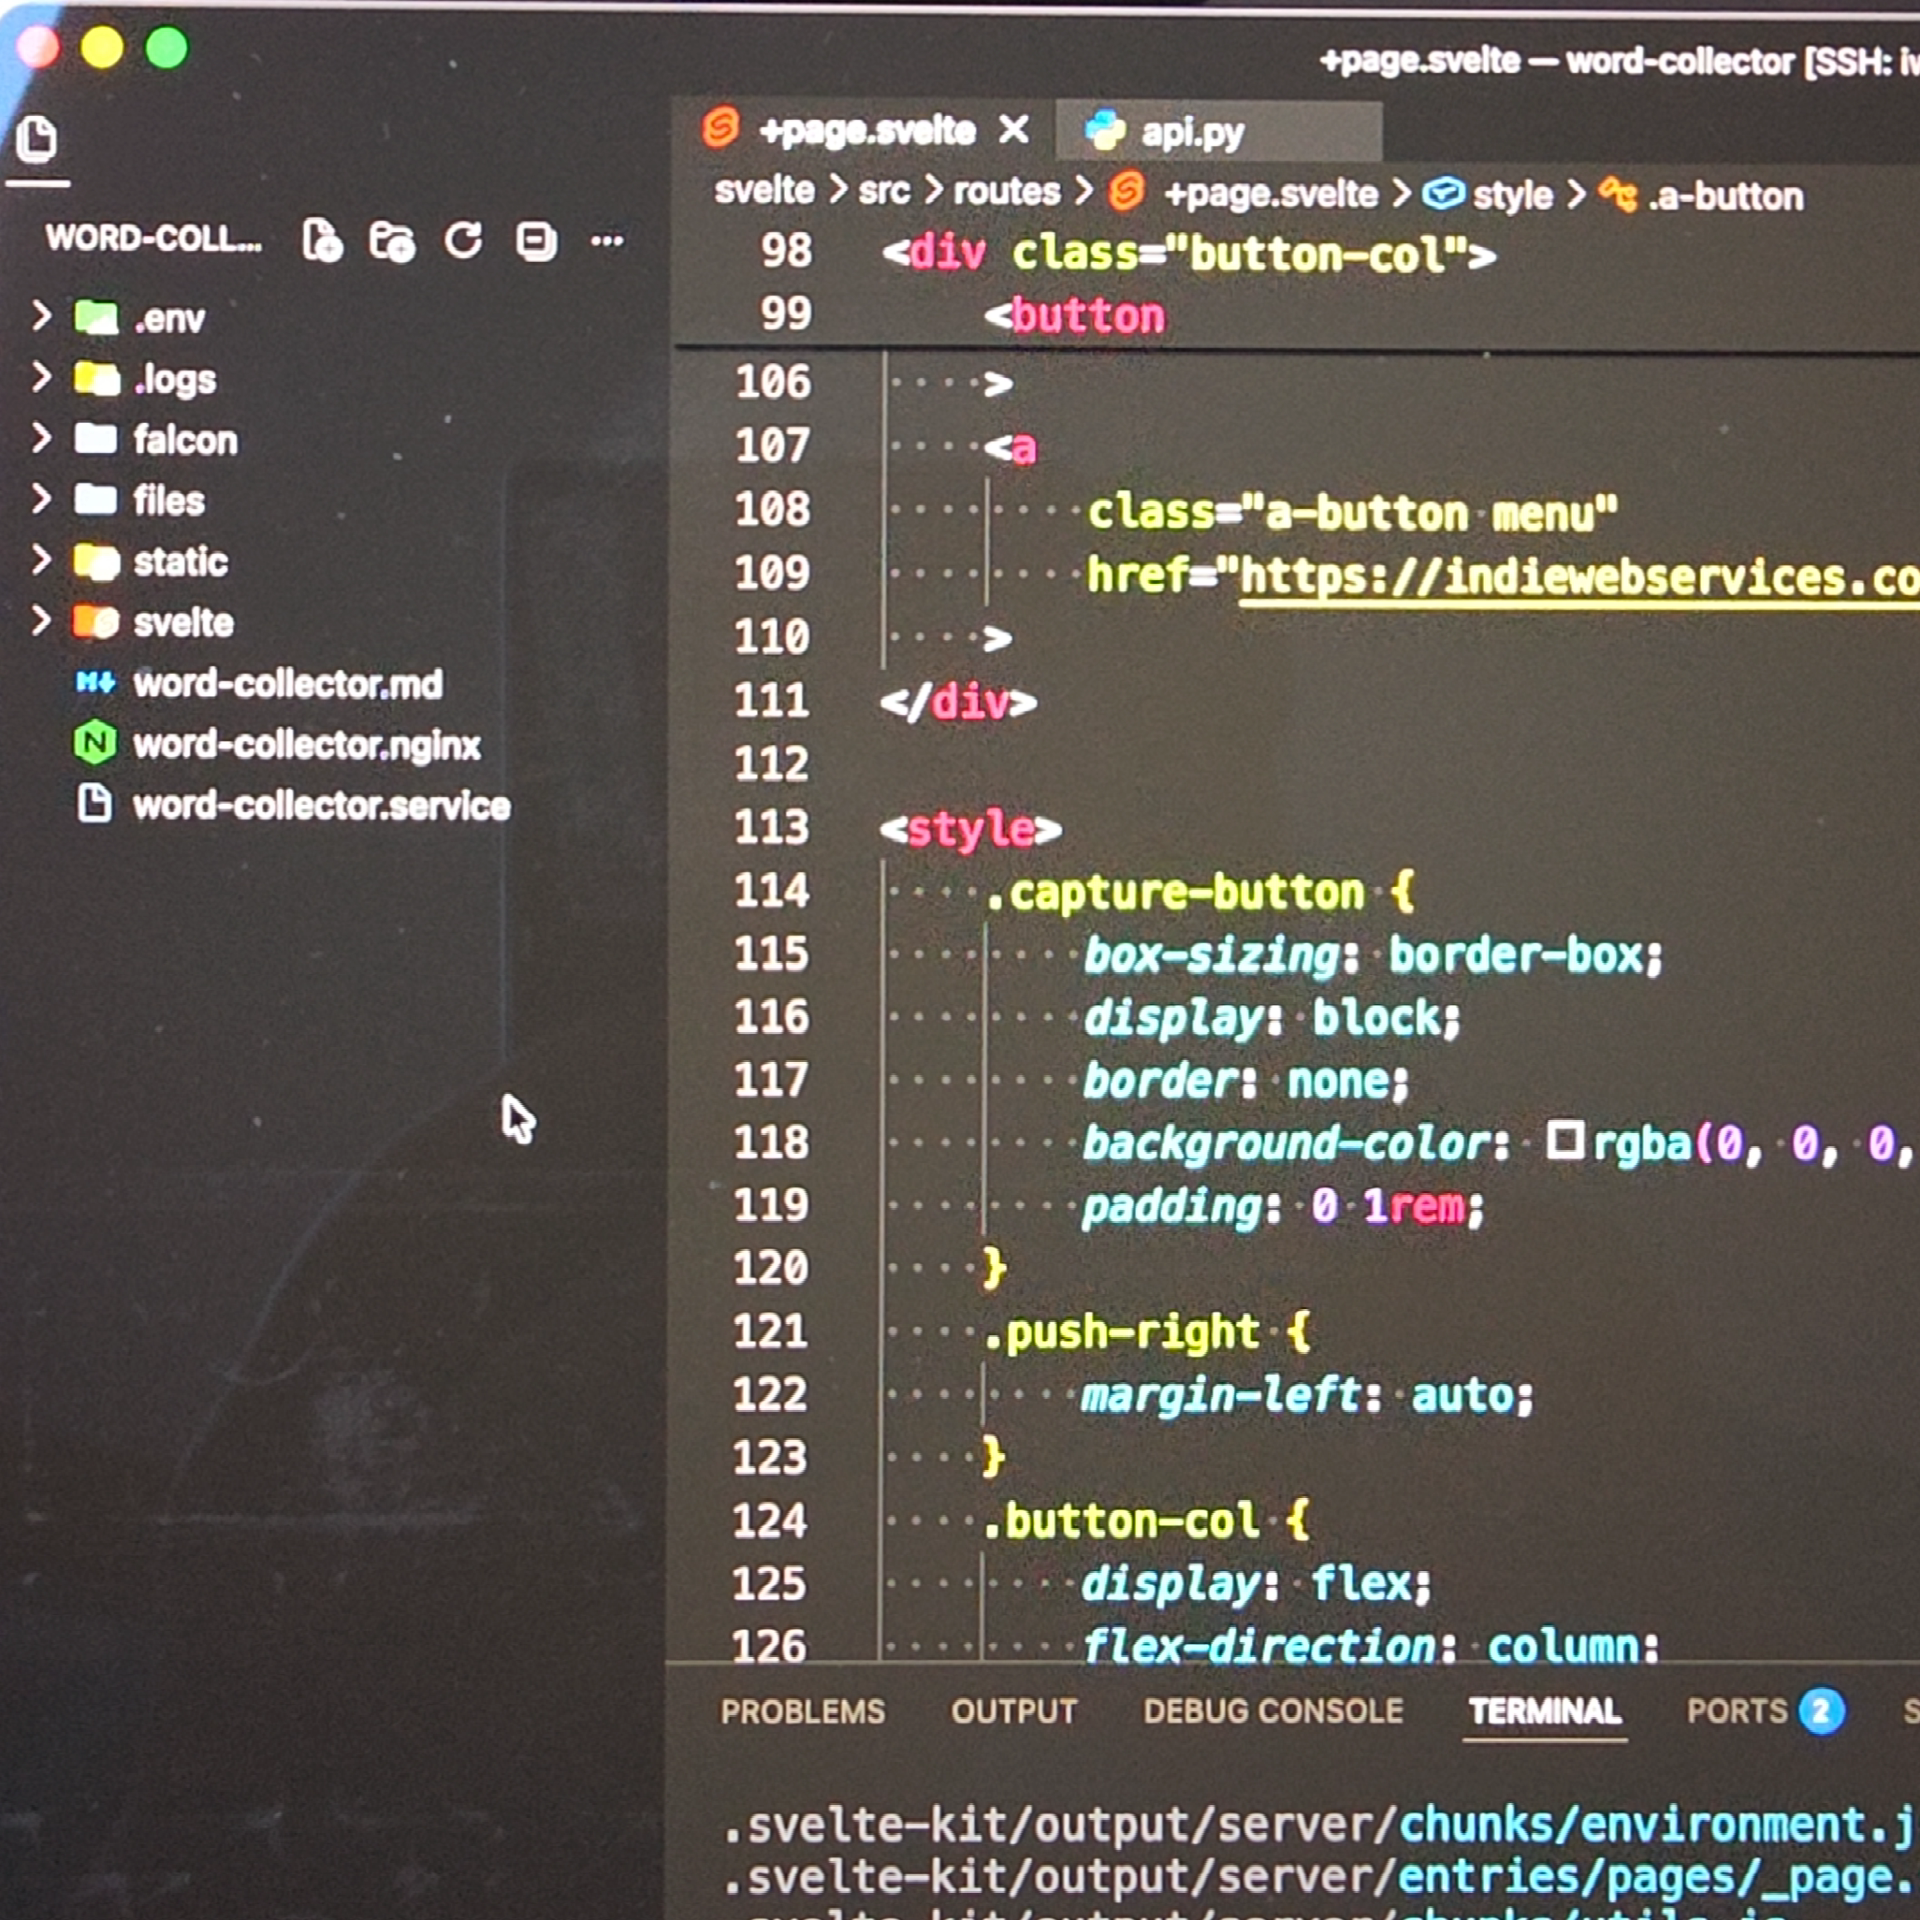Switch to the Debug Console panel tab

1273,1711
